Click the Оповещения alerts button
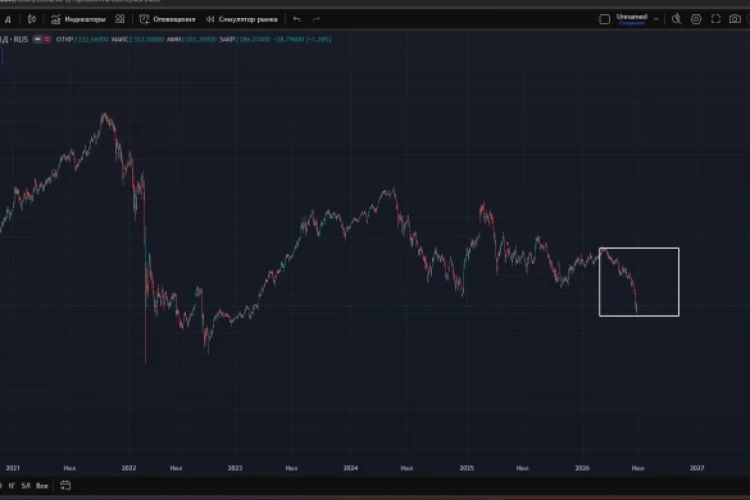Viewport: 750px width, 500px height. 167,20
